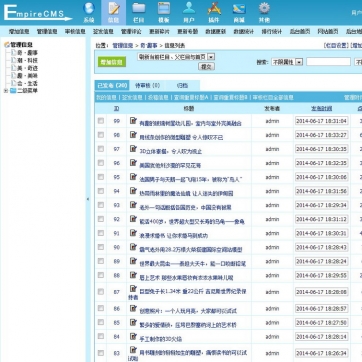Image resolution: width=362 pixels, height=362 pixels.
Task: Click the 查询重复标题A link
Action: 191,97
